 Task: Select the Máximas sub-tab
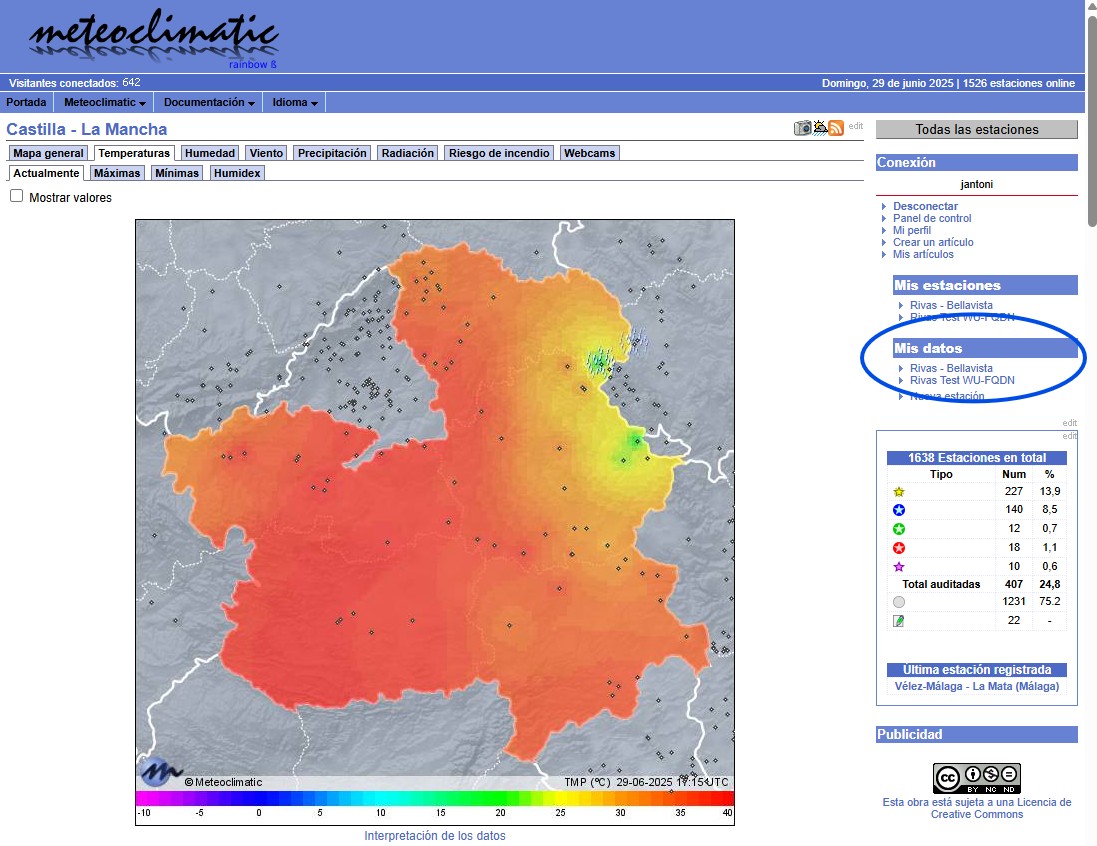pyautogui.click(x=117, y=173)
